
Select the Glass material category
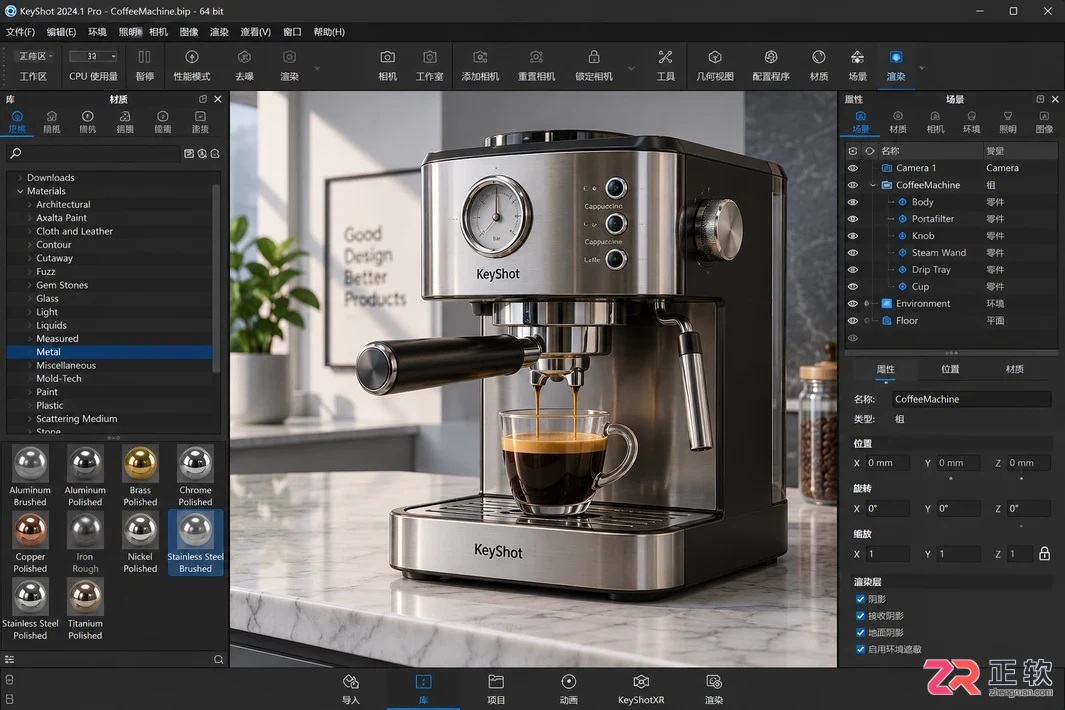coord(47,298)
